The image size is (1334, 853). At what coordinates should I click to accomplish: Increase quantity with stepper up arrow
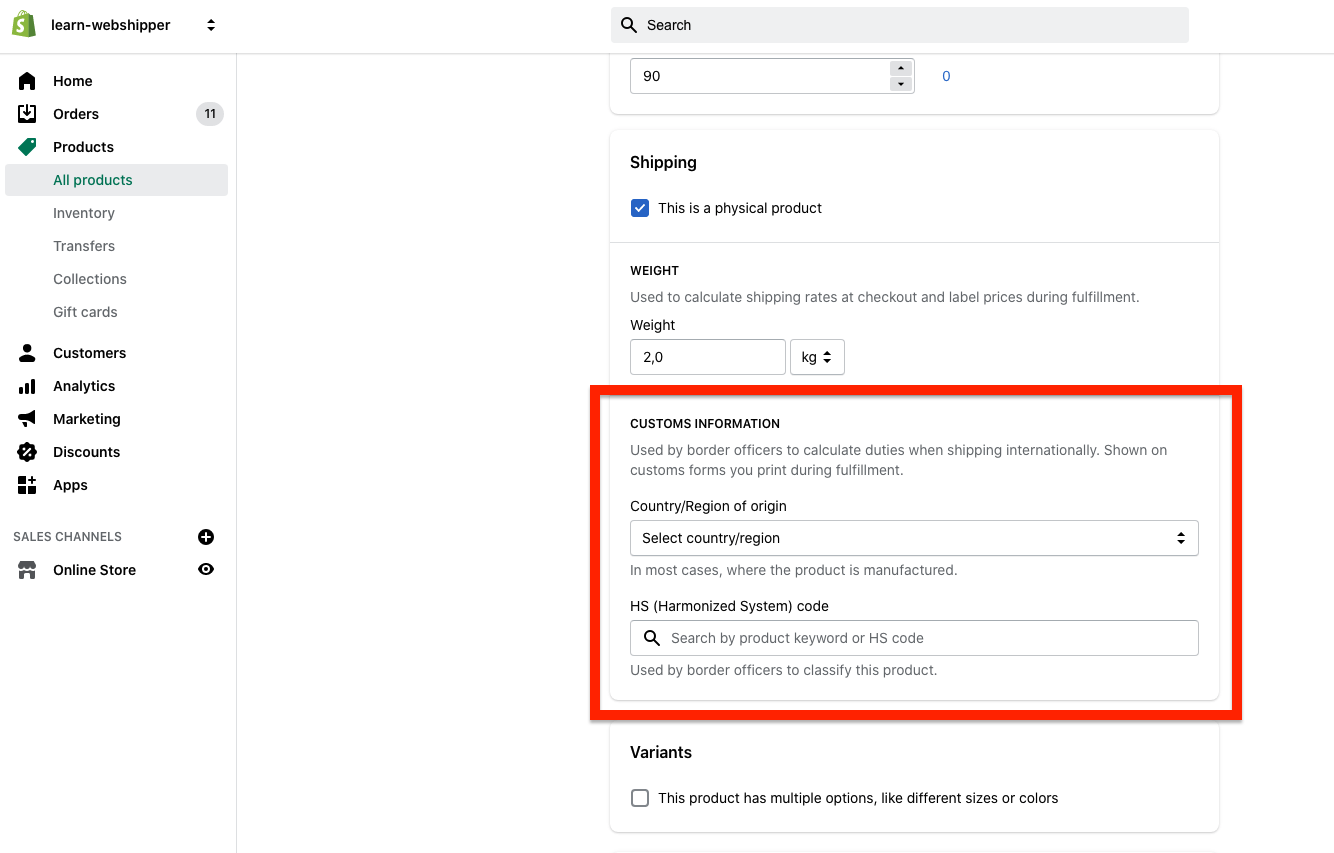pyautogui.click(x=901, y=68)
